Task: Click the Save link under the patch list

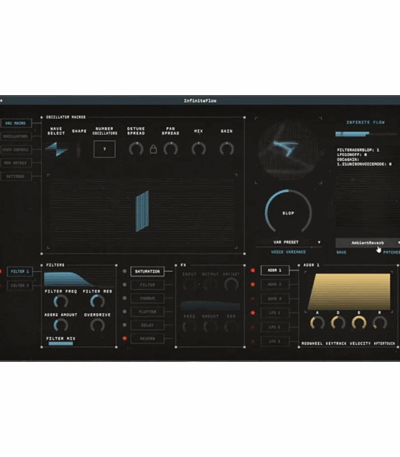Action: point(341,252)
